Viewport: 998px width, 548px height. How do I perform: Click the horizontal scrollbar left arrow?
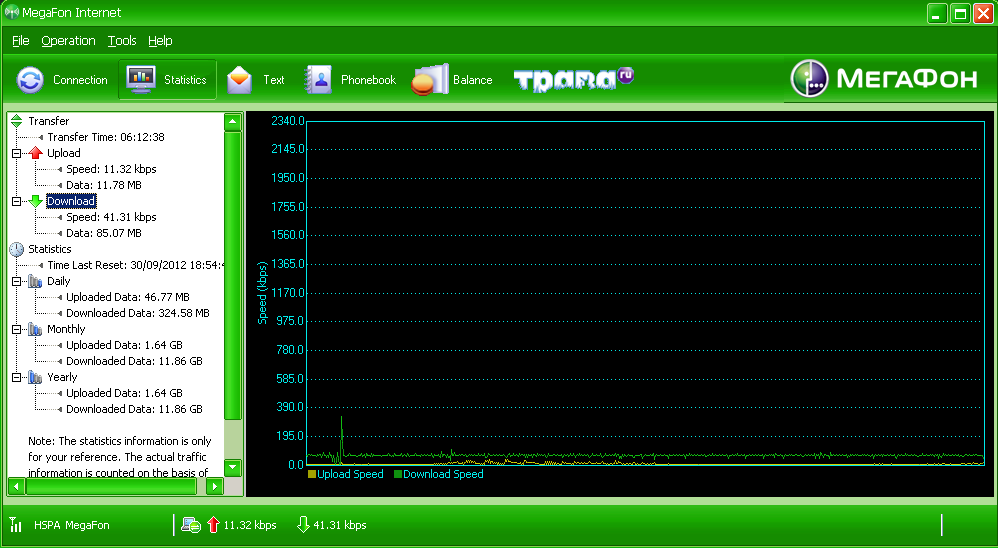16,487
